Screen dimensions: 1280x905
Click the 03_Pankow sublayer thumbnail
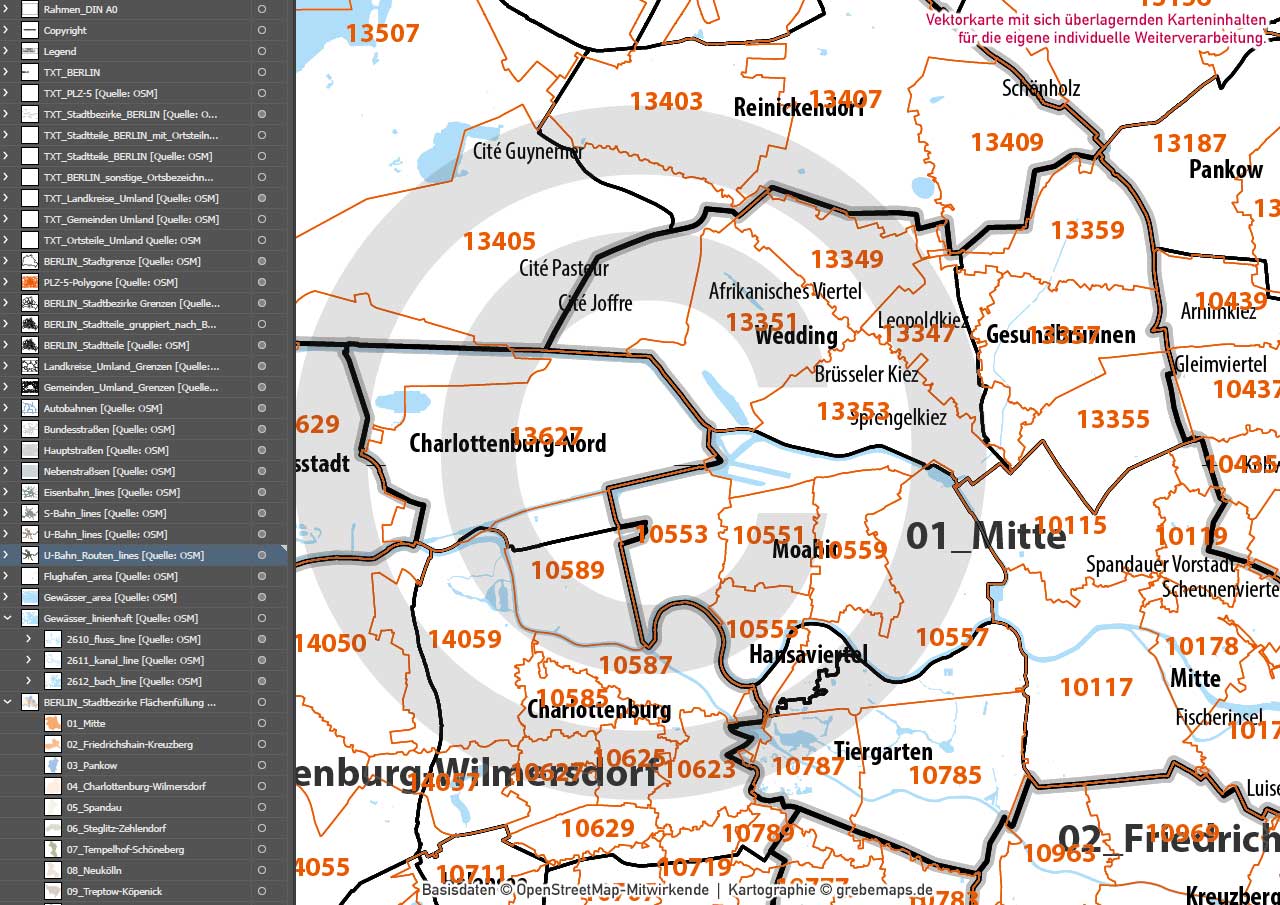point(53,766)
